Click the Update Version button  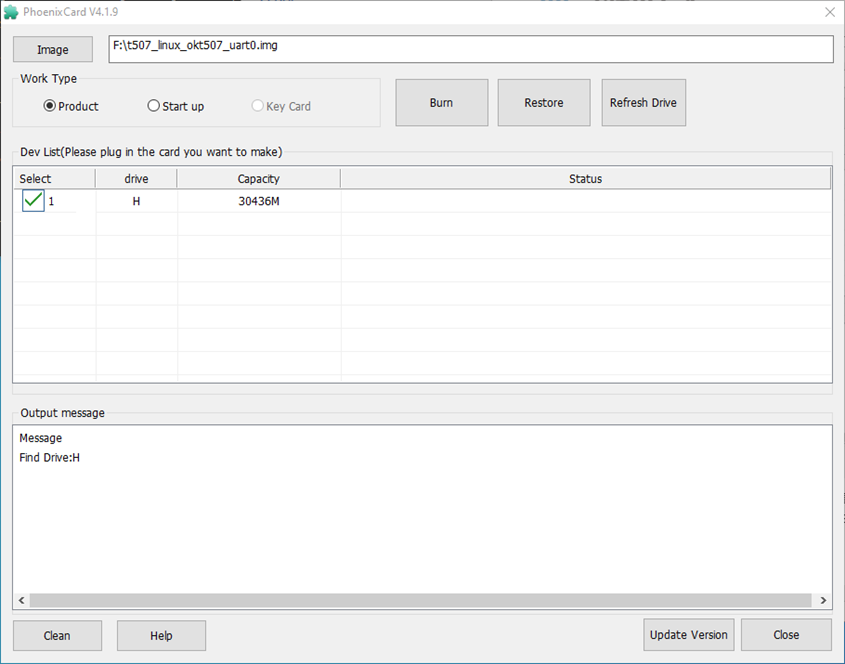tap(689, 635)
